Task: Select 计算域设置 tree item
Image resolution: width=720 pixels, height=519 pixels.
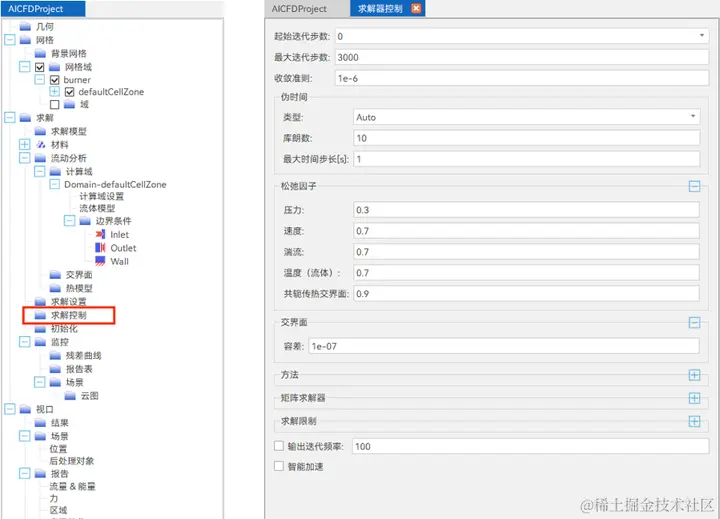Action: tap(101, 196)
